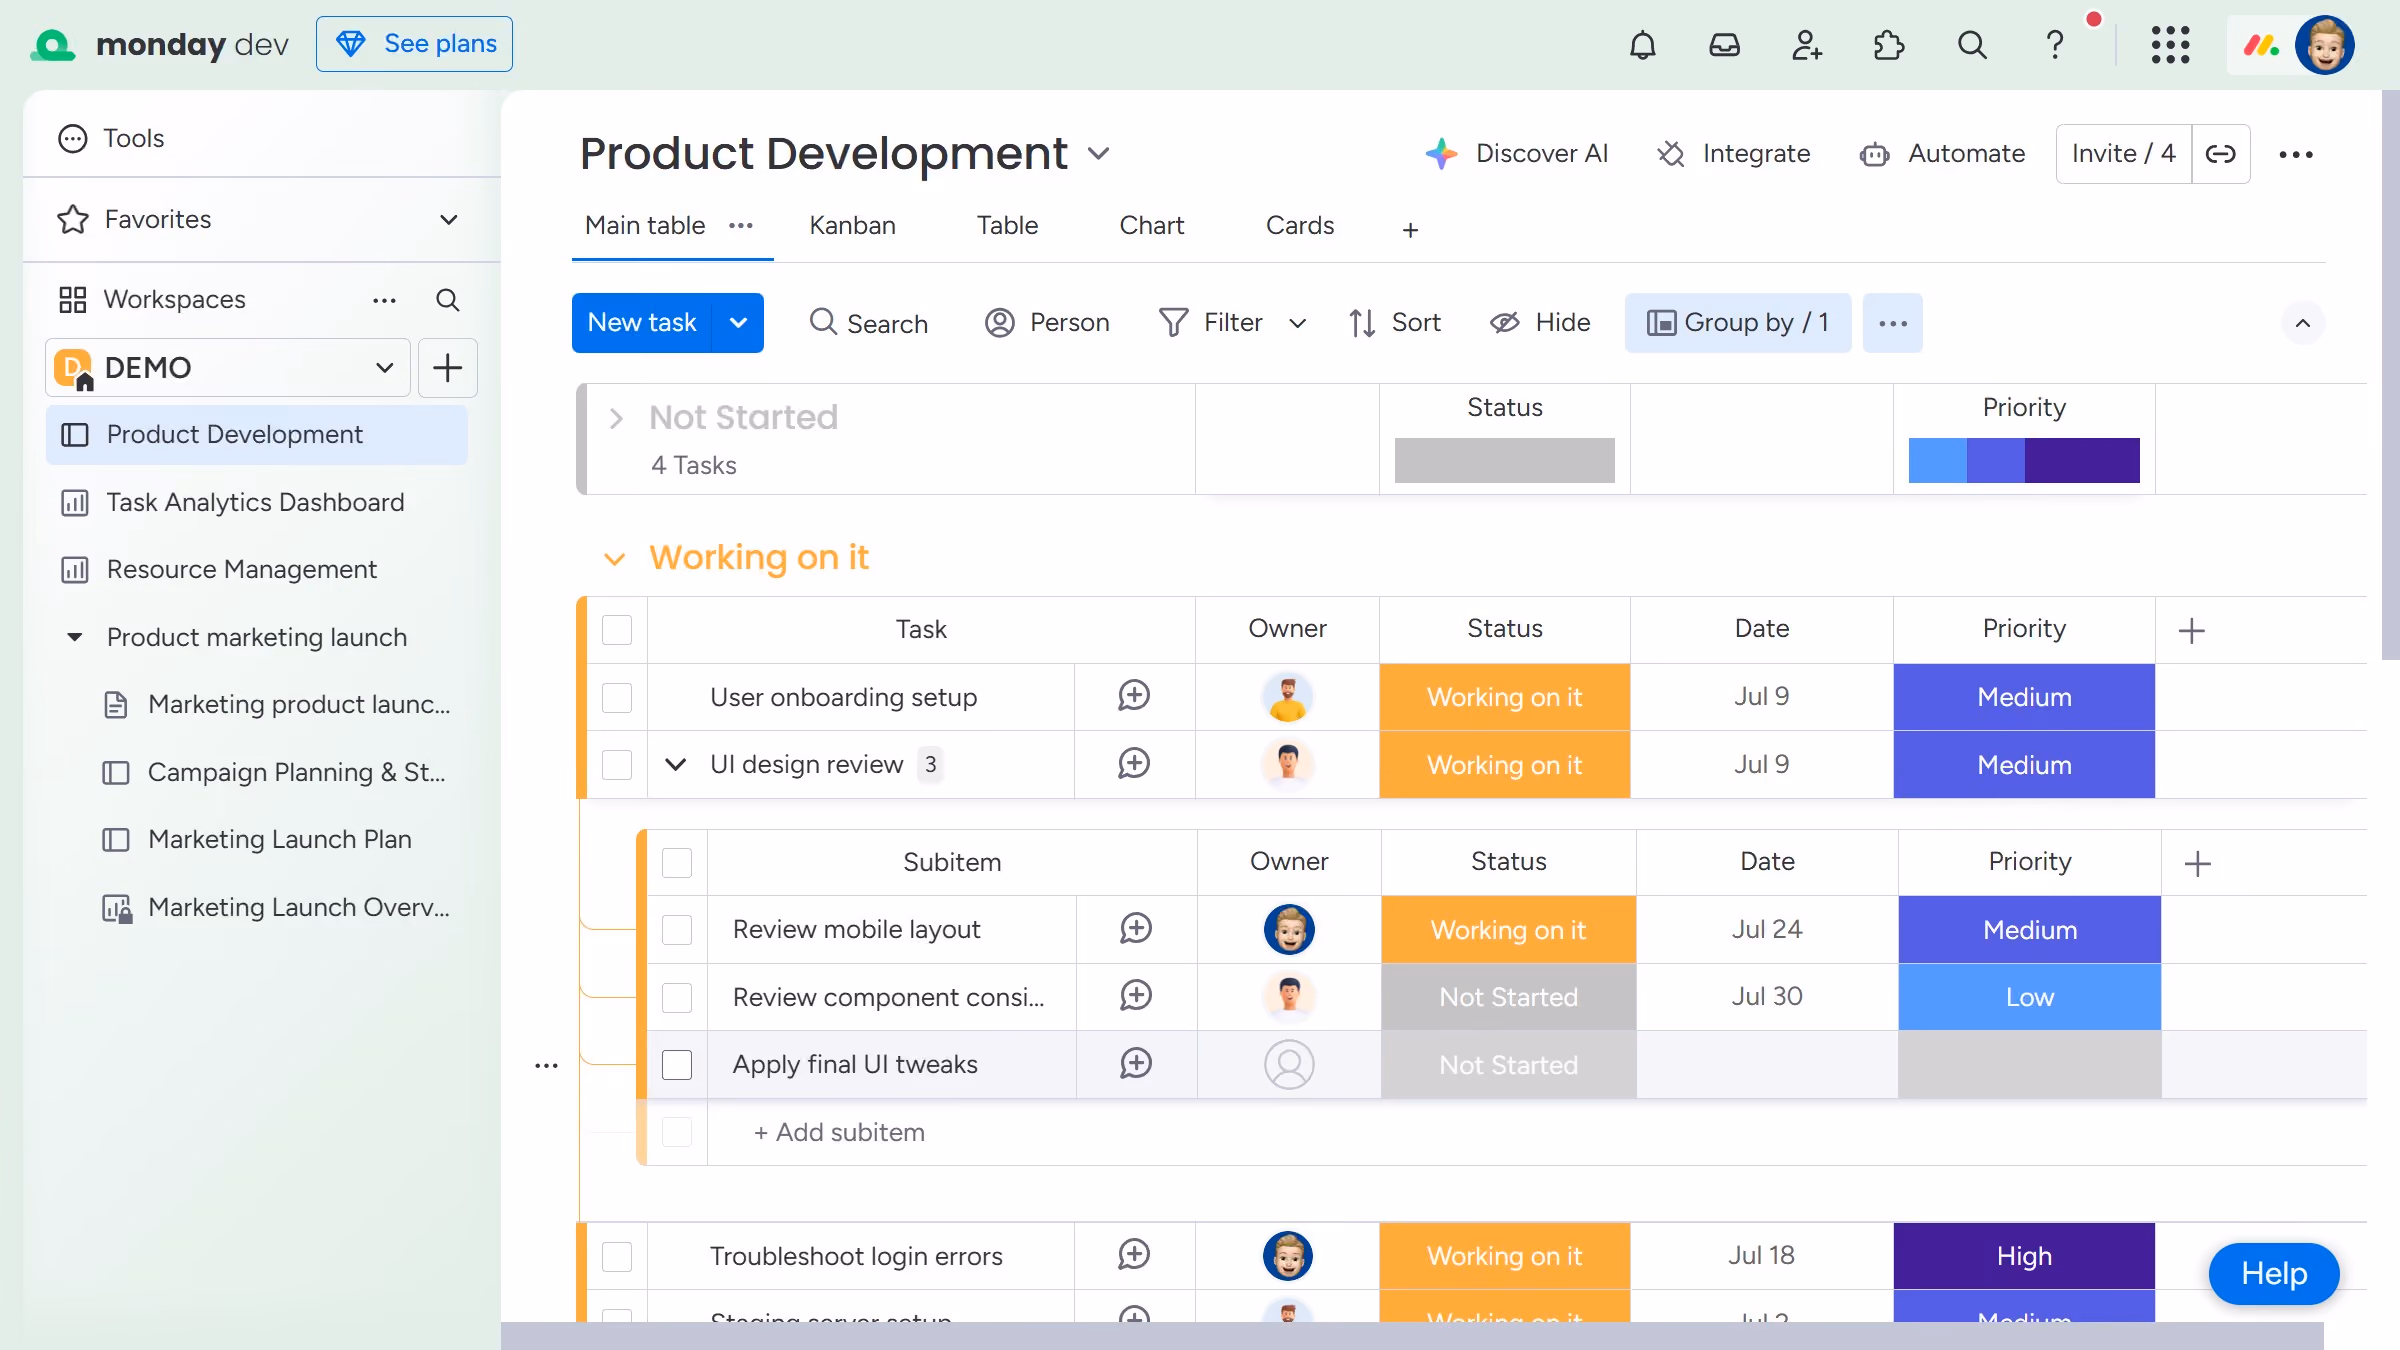2400x1350 pixels.
Task: Click Low priority cell for Review component
Action: coord(2029,998)
